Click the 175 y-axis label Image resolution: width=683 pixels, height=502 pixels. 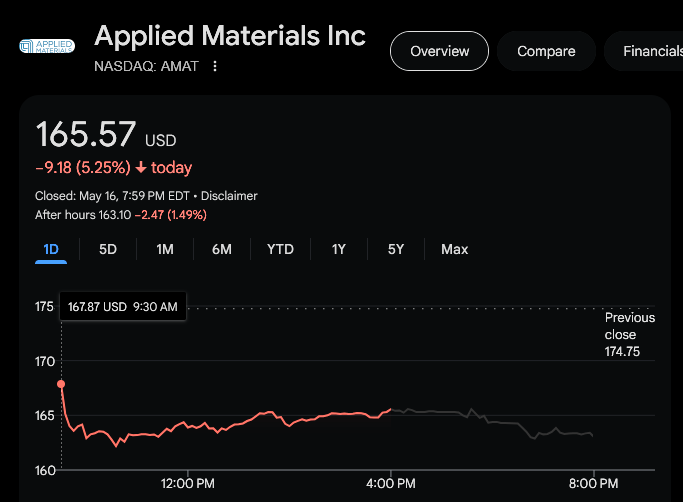coord(44,307)
